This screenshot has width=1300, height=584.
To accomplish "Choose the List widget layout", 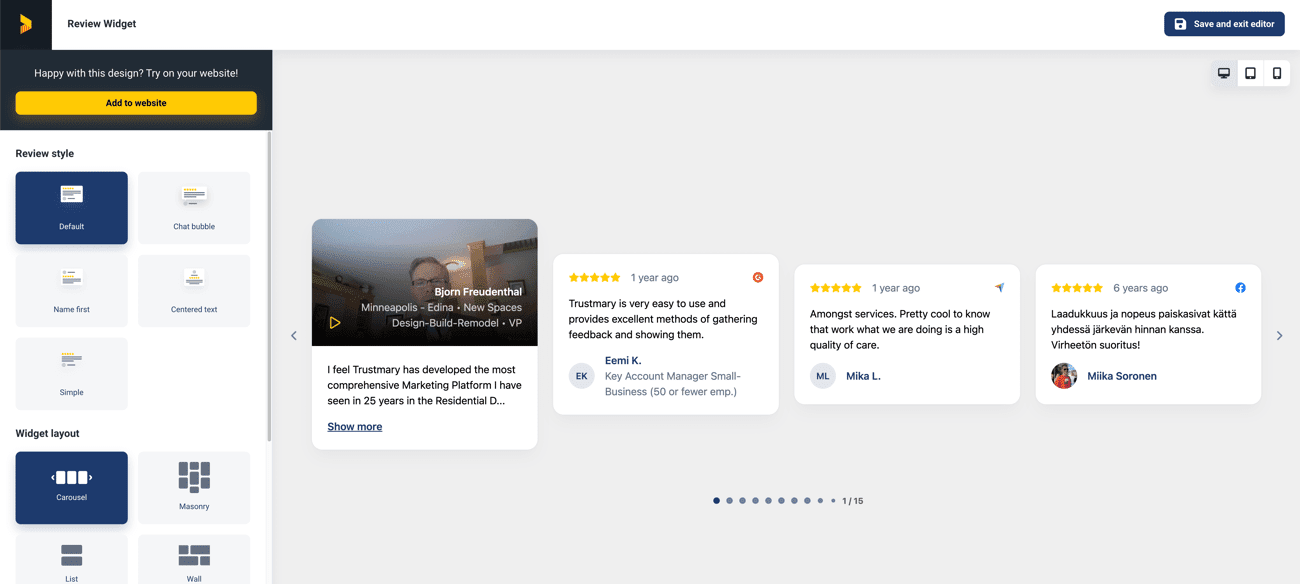I will pyautogui.click(x=71, y=560).
